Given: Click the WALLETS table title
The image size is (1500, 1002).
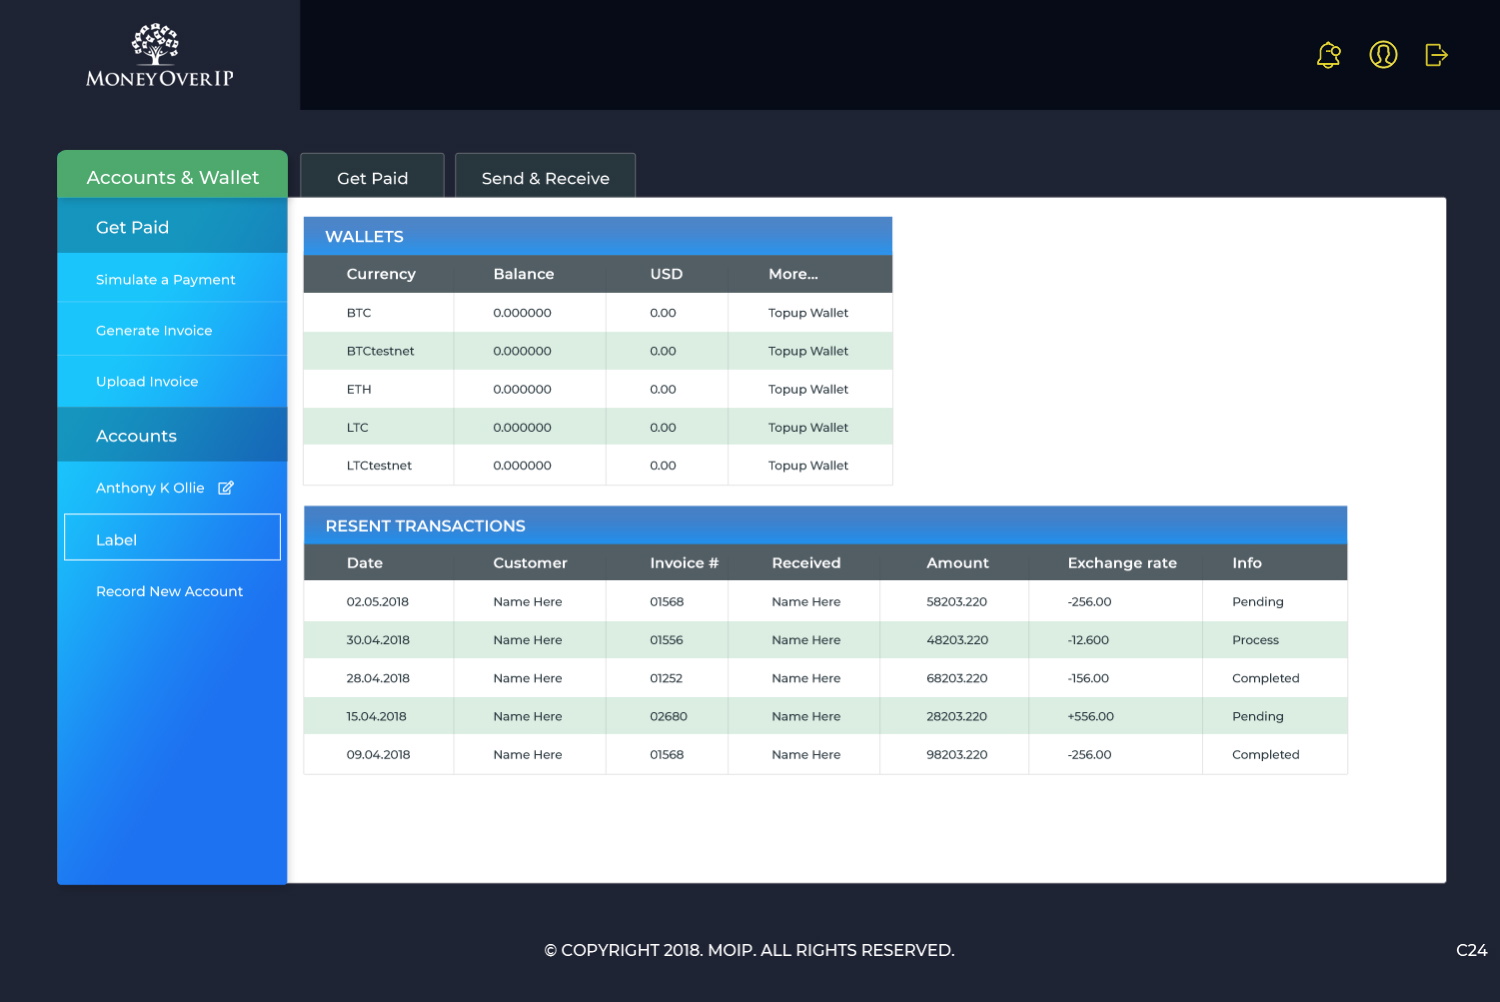Looking at the screenshot, I should point(364,237).
